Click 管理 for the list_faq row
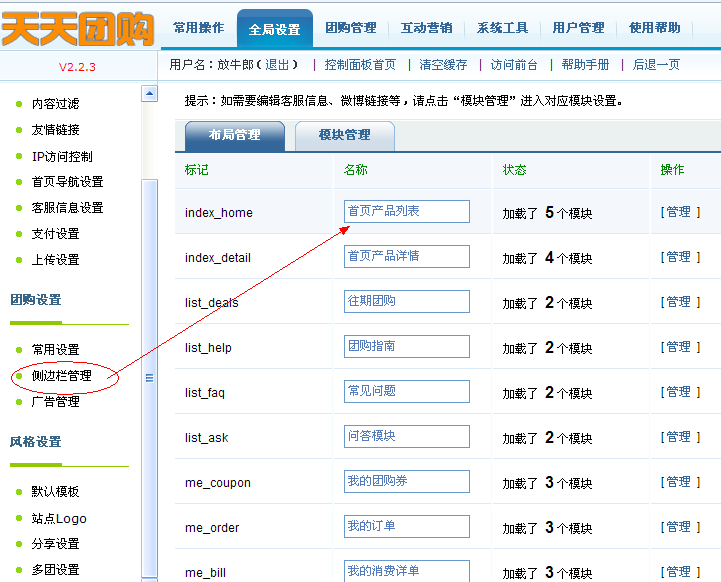The image size is (721, 582). pyautogui.click(x=678, y=392)
